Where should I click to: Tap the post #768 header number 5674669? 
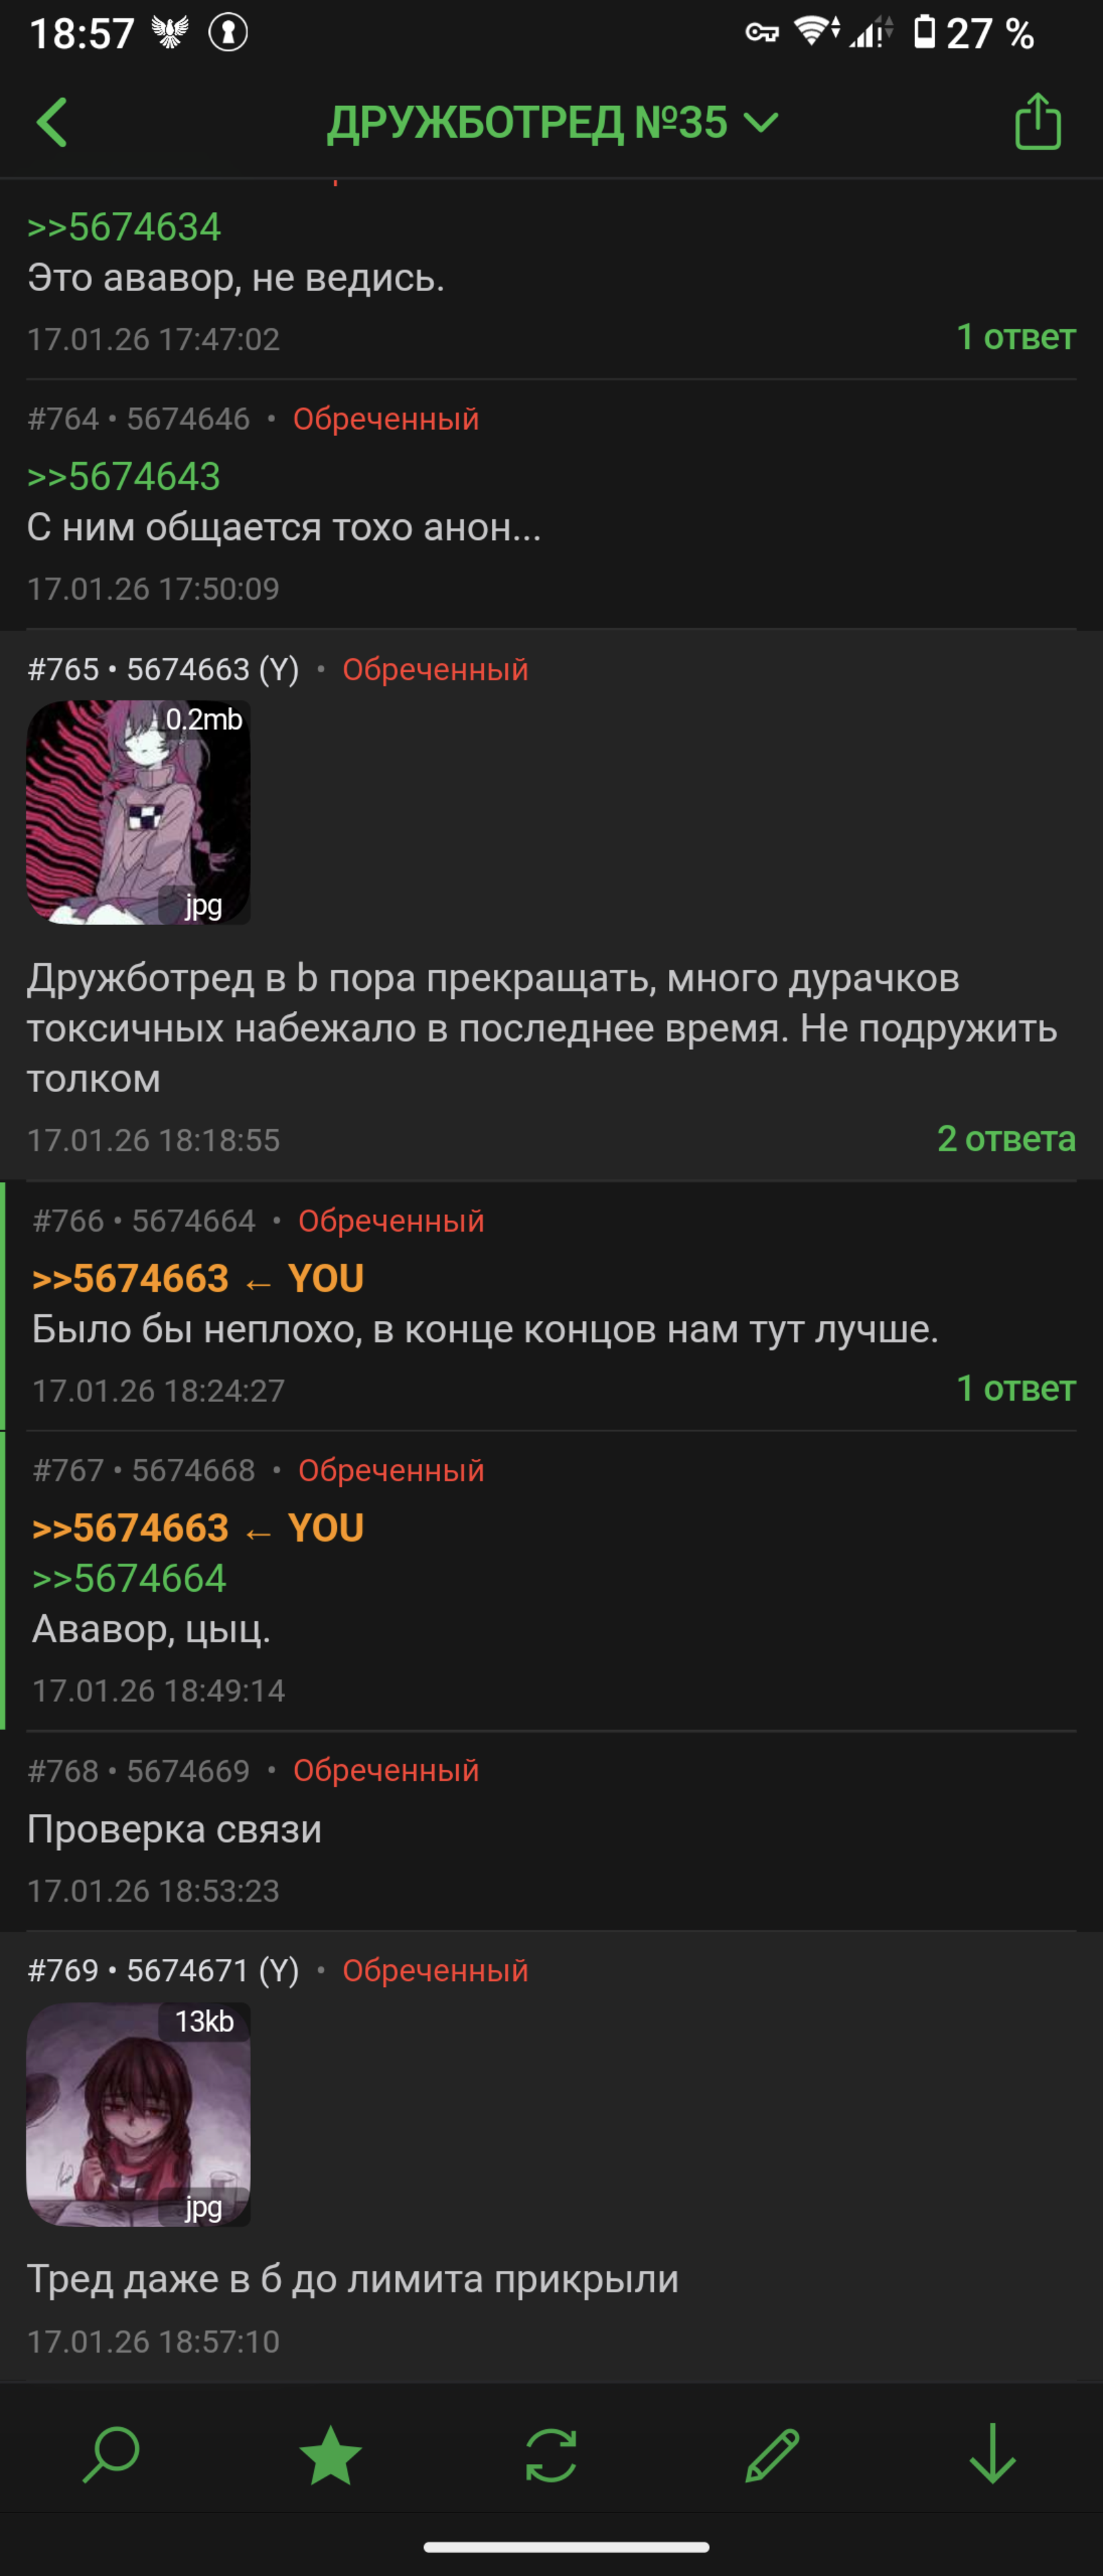point(188,1770)
